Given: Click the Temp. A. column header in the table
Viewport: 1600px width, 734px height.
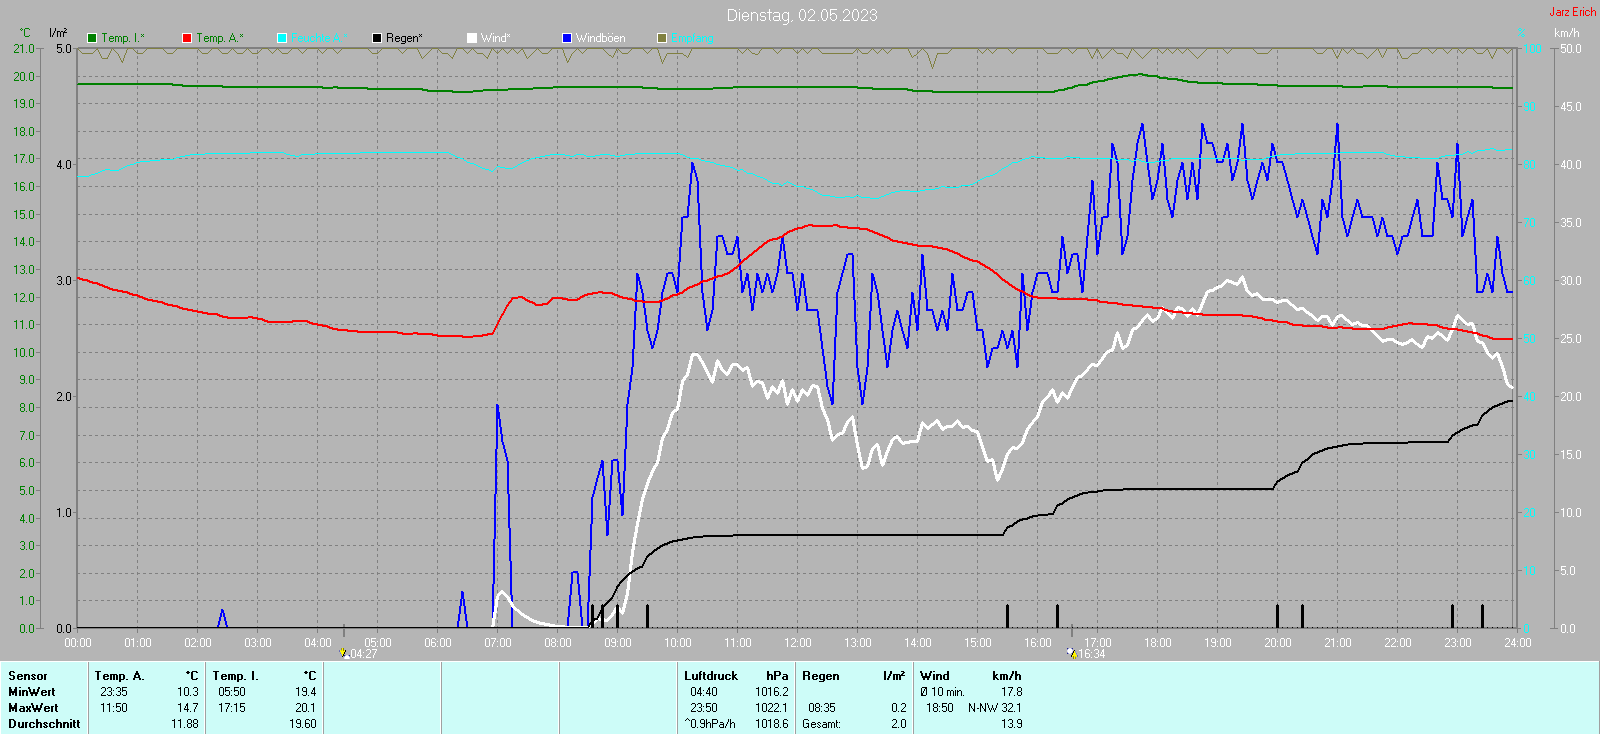Looking at the screenshot, I should (120, 676).
